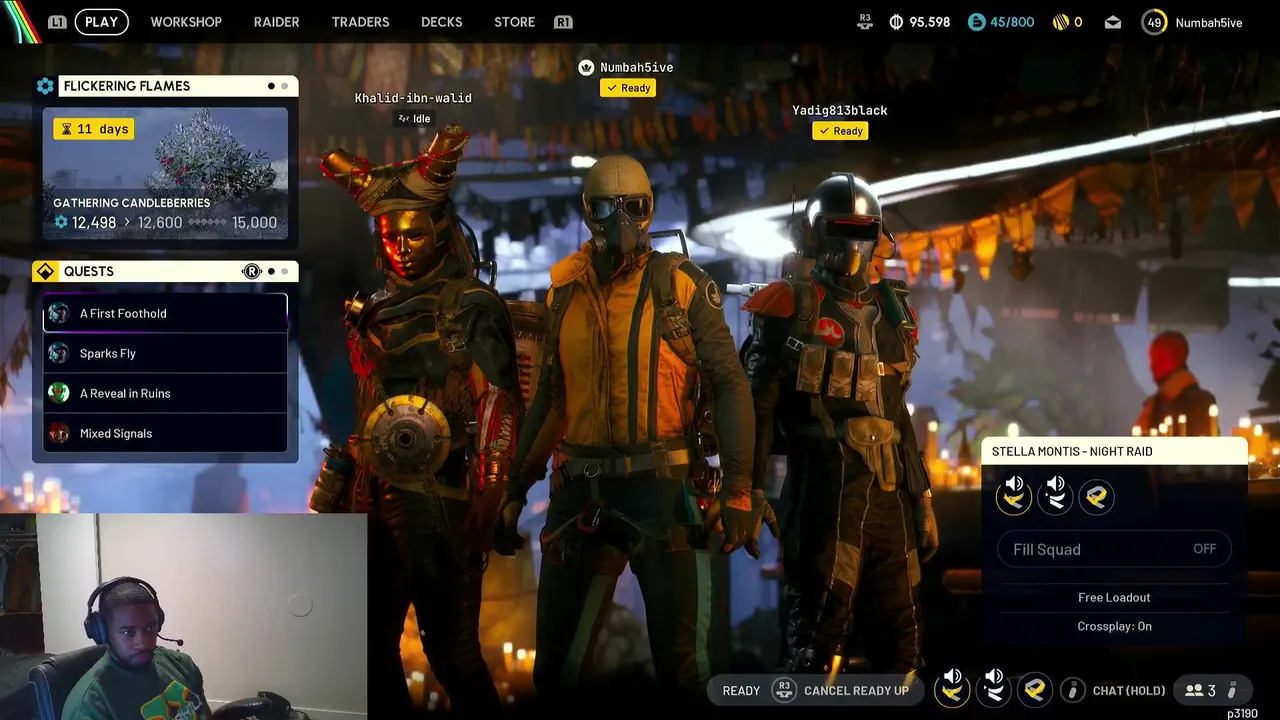Open the STORE tab

point(515,22)
